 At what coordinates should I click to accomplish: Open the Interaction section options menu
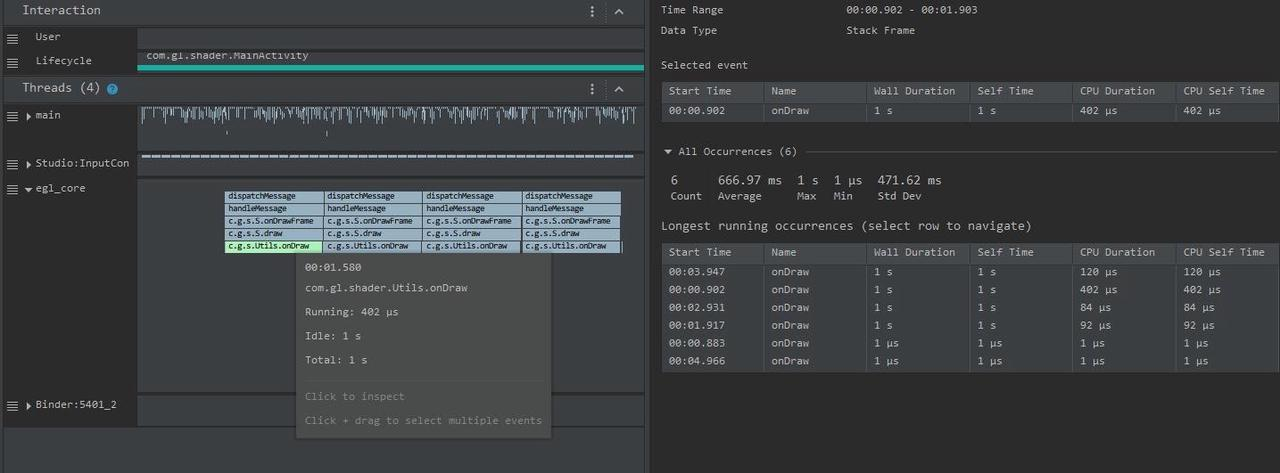592,11
